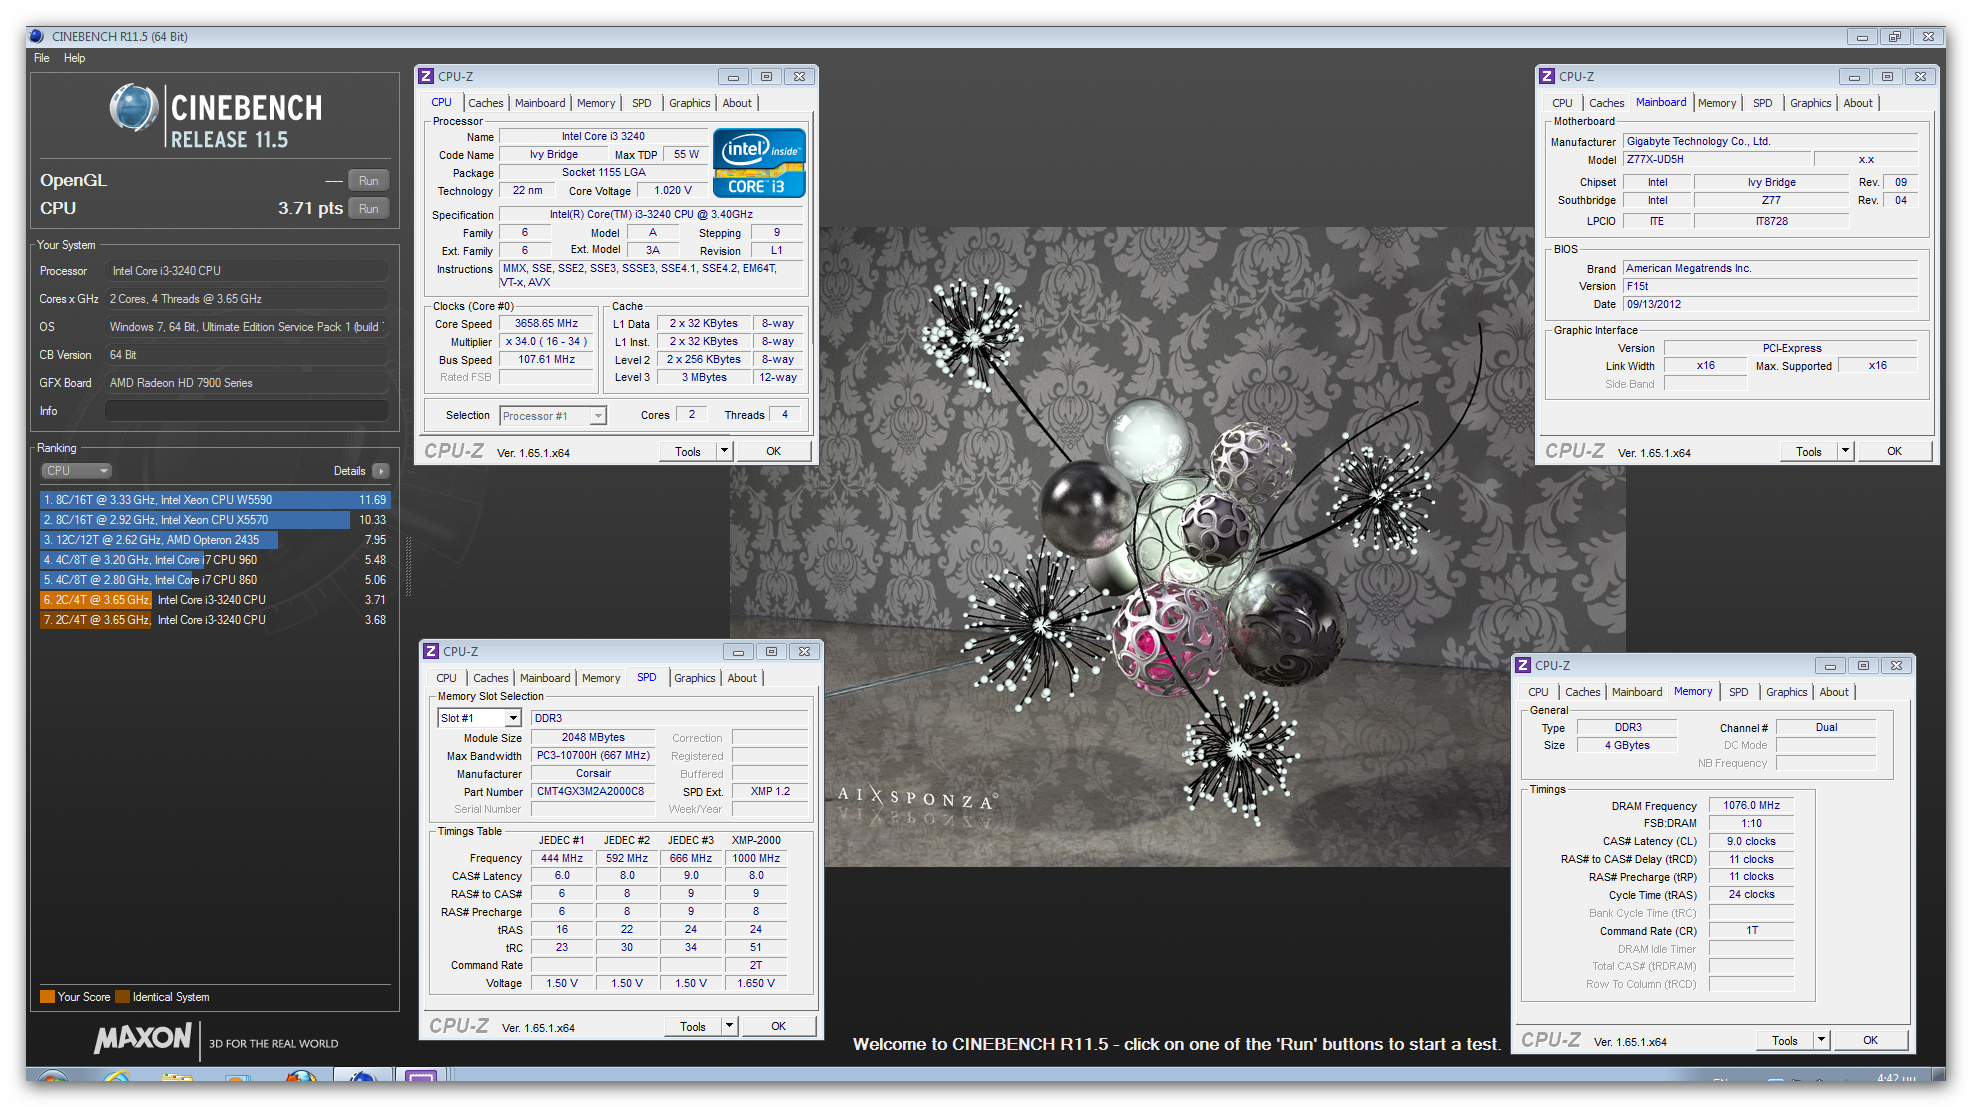
Task: Open CPU tab in CPU-Z Mainboard window
Action: pyautogui.click(x=1562, y=103)
